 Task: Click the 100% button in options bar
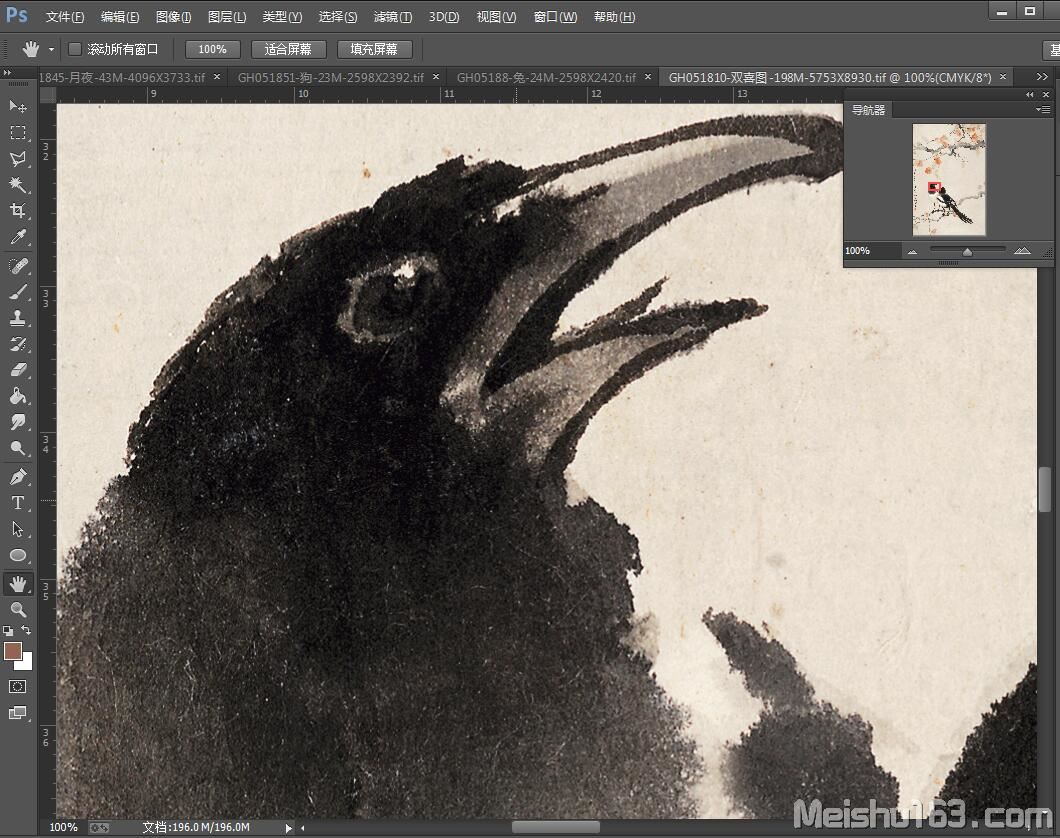[212, 49]
